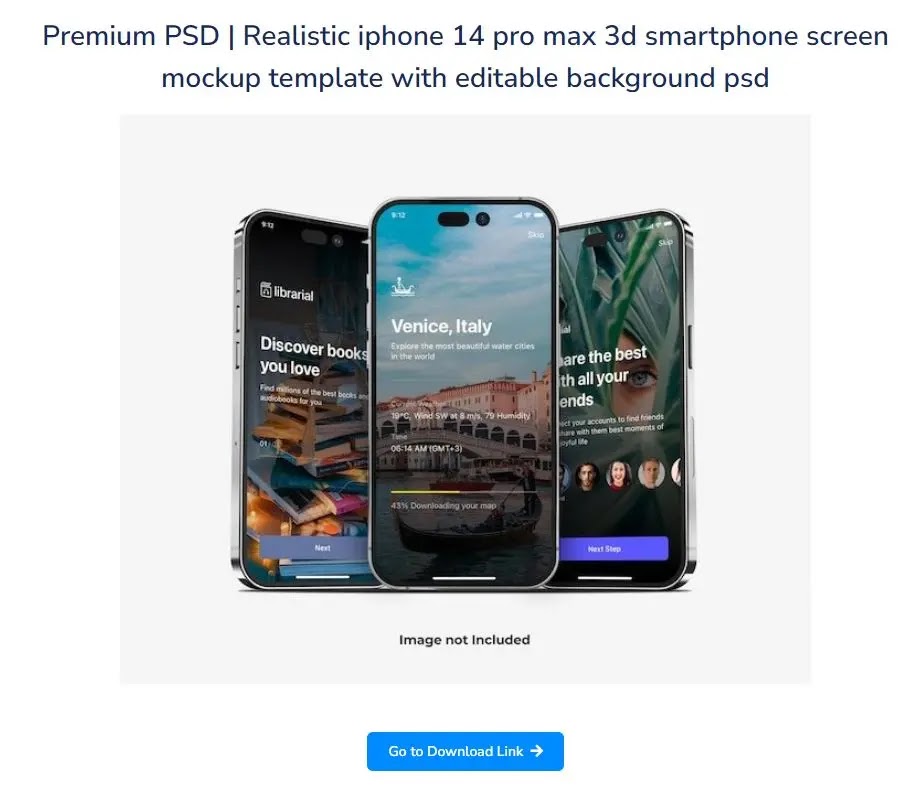Select the Premium PSD page title heading
Image resolution: width=905 pixels, height=793 pixels.
465,57
